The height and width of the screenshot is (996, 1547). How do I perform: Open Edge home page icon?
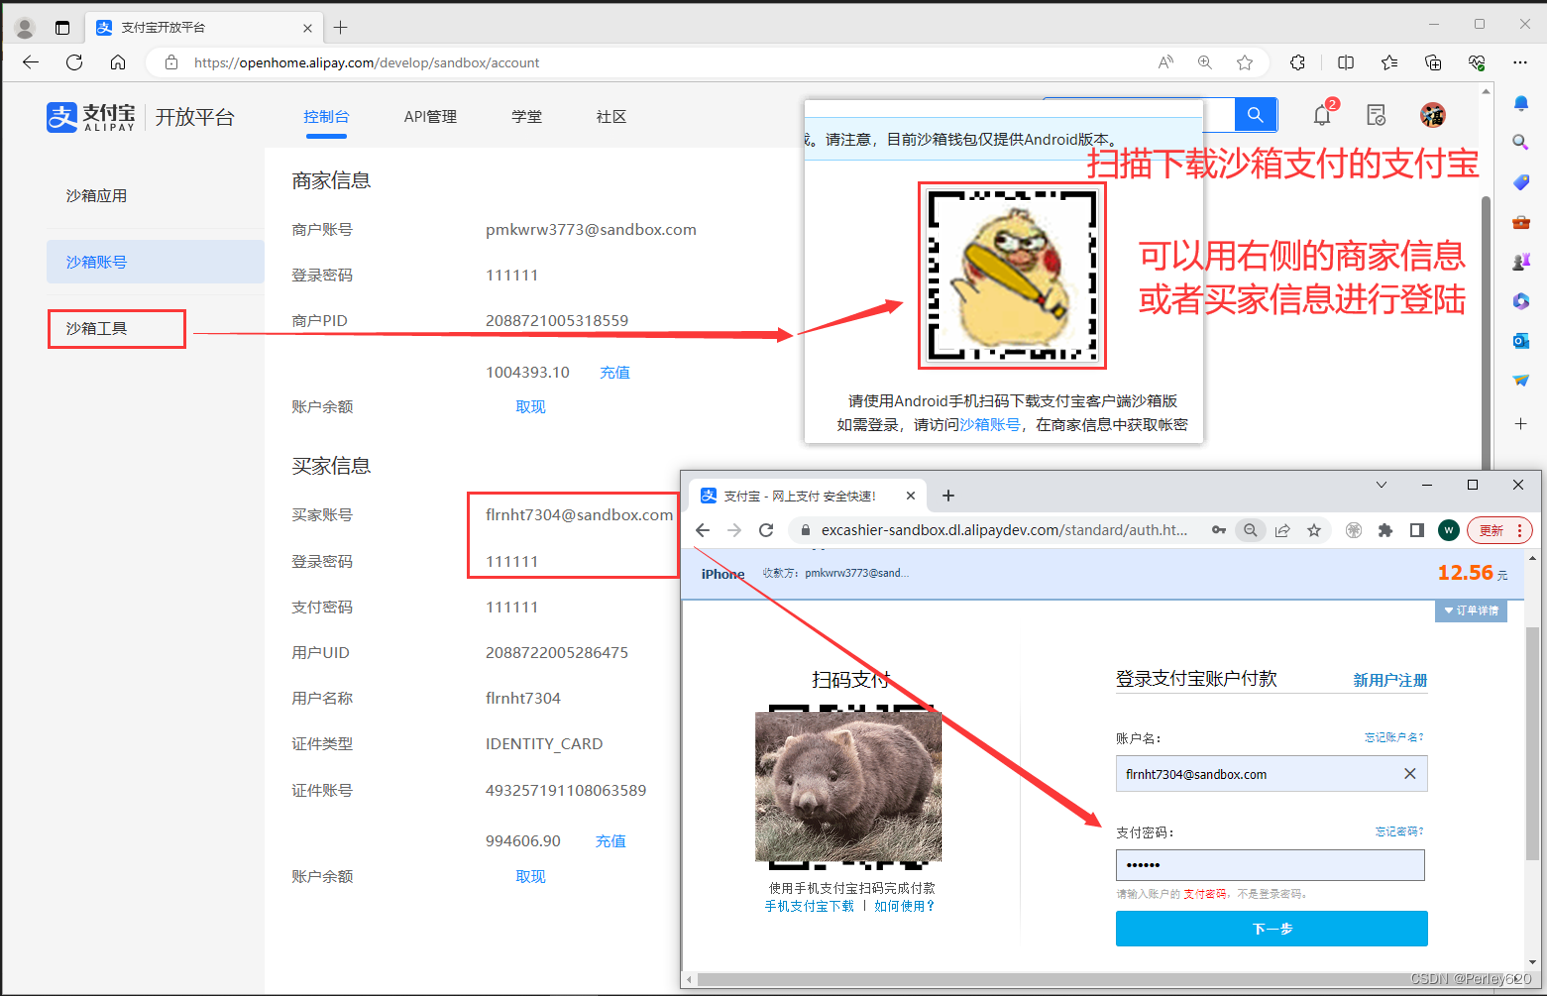[118, 62]
